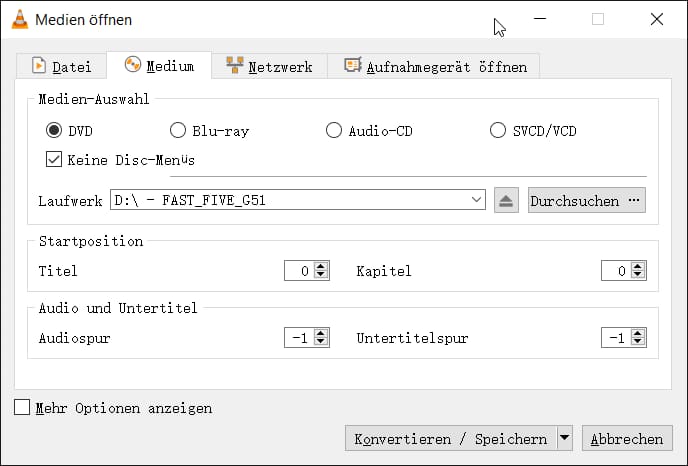The height and width of the screenshot is (466, 688).
Task: Click inside the Kapitel number field
Action: tap(616, 271)
